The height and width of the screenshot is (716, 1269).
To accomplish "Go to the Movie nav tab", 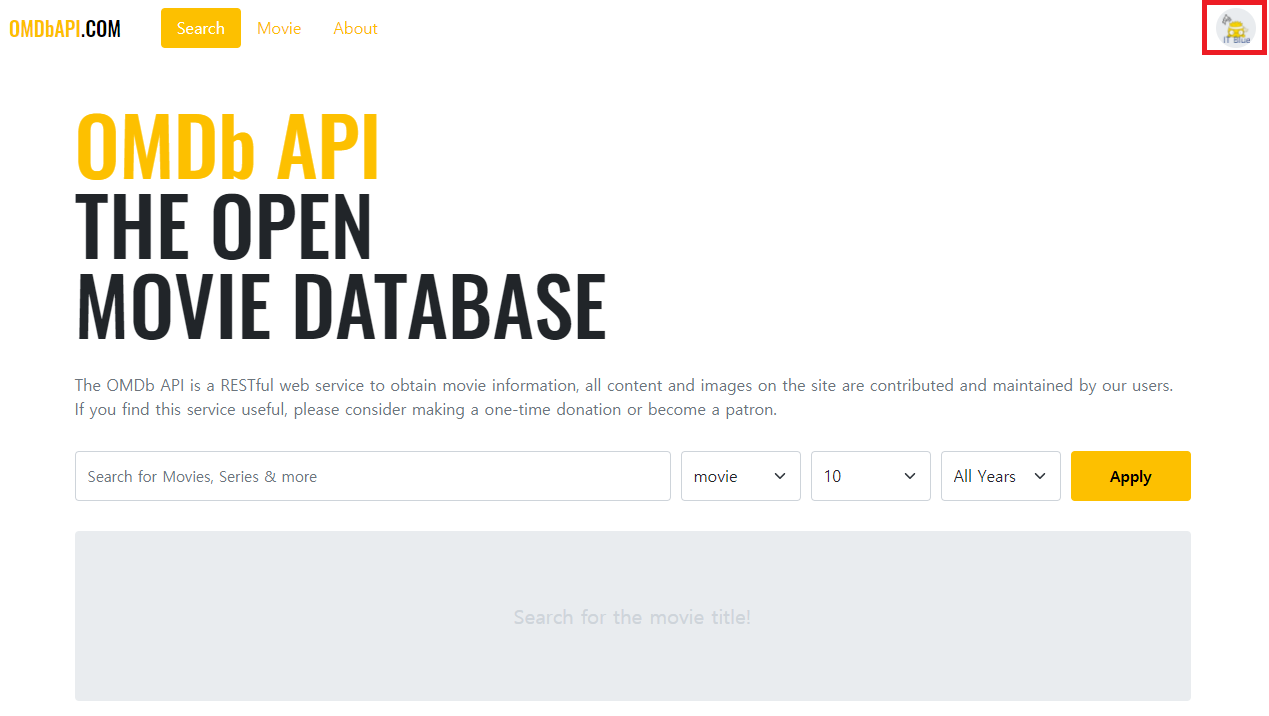I will (x=279, y=28).
